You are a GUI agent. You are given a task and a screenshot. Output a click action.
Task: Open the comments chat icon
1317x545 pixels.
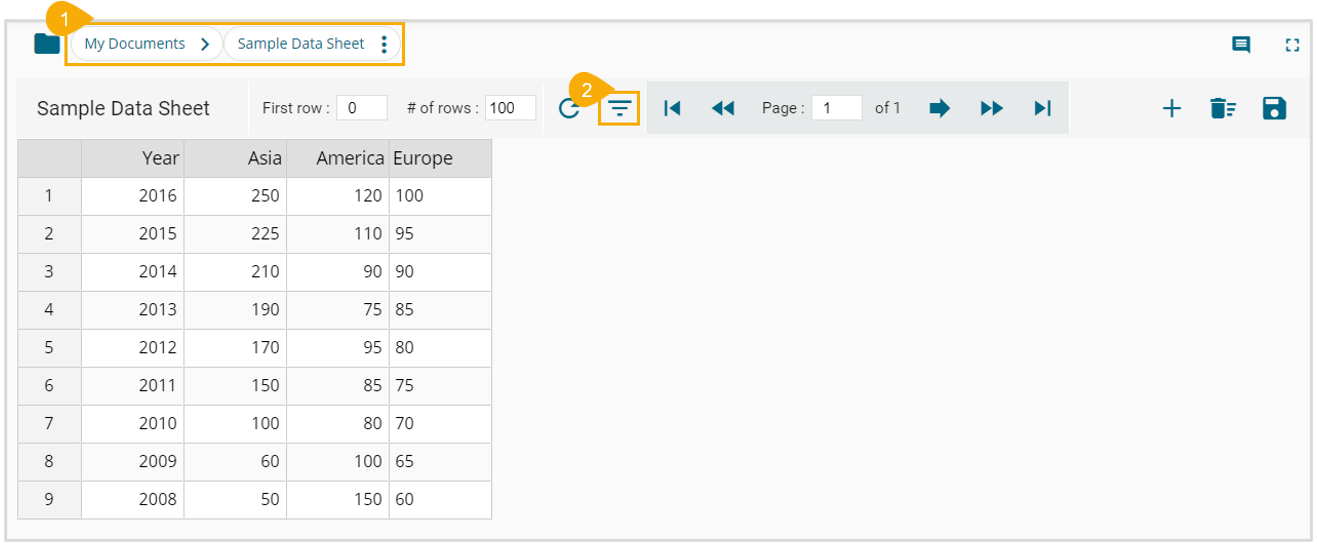1241,45
